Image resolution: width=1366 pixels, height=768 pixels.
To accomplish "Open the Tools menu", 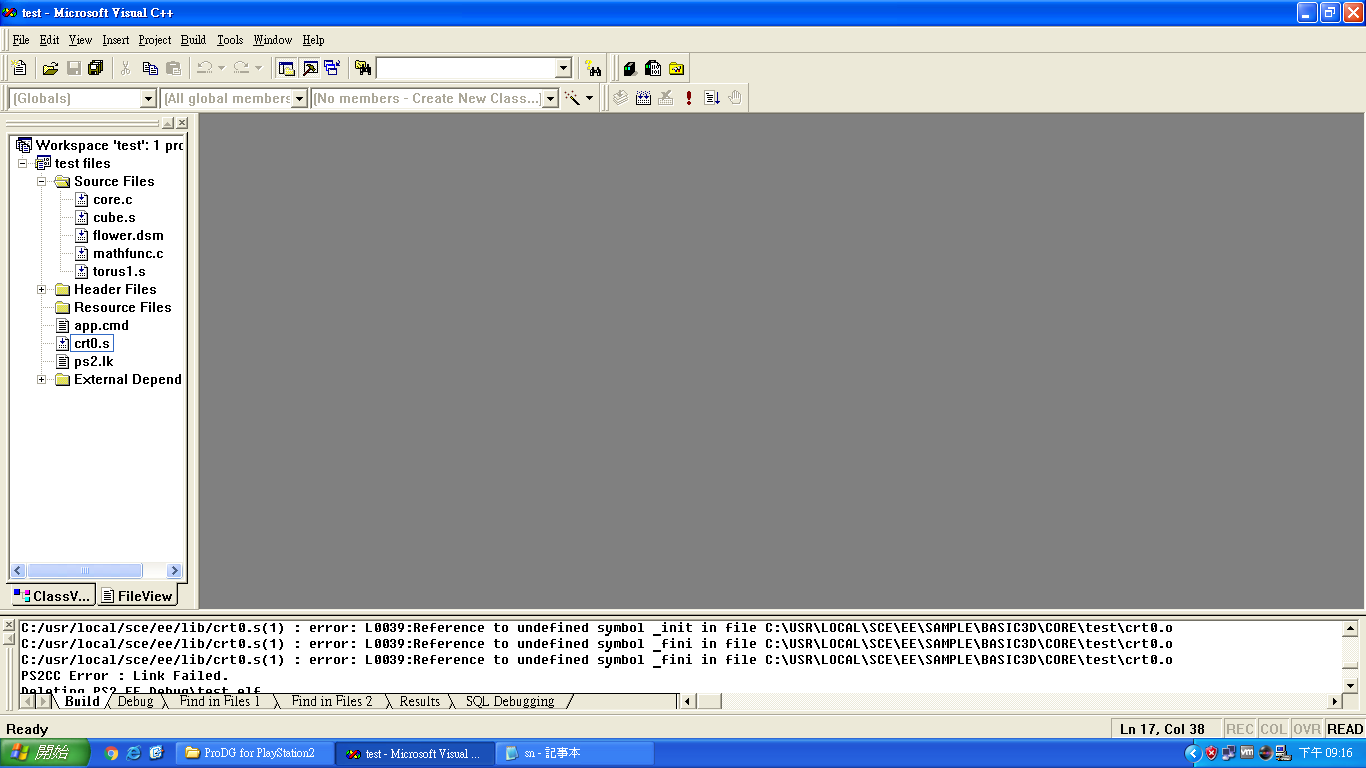I will click(x=230, y=40).
